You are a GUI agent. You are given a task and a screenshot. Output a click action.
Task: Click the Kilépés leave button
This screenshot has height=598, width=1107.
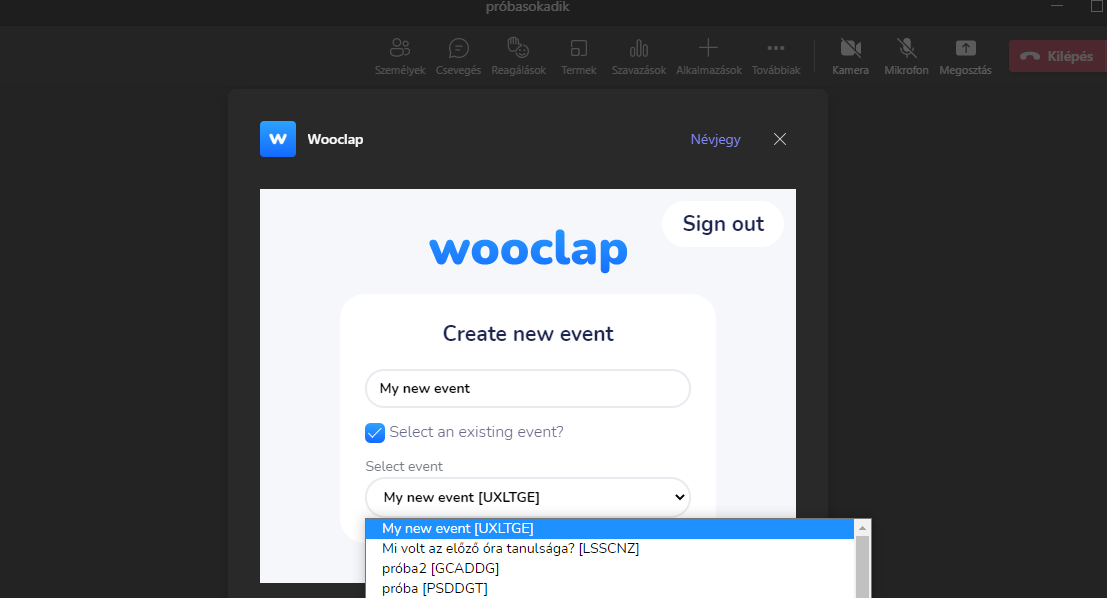tap(1058, 56)
